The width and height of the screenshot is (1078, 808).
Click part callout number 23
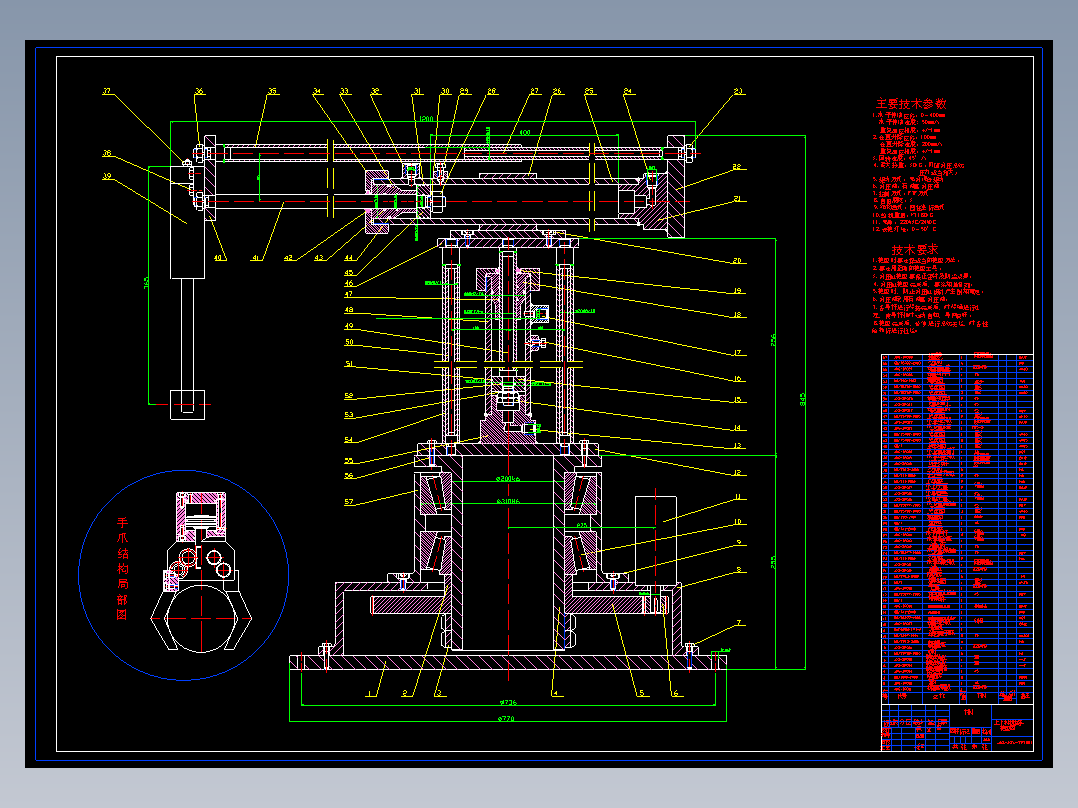click(x=738, y=91)
